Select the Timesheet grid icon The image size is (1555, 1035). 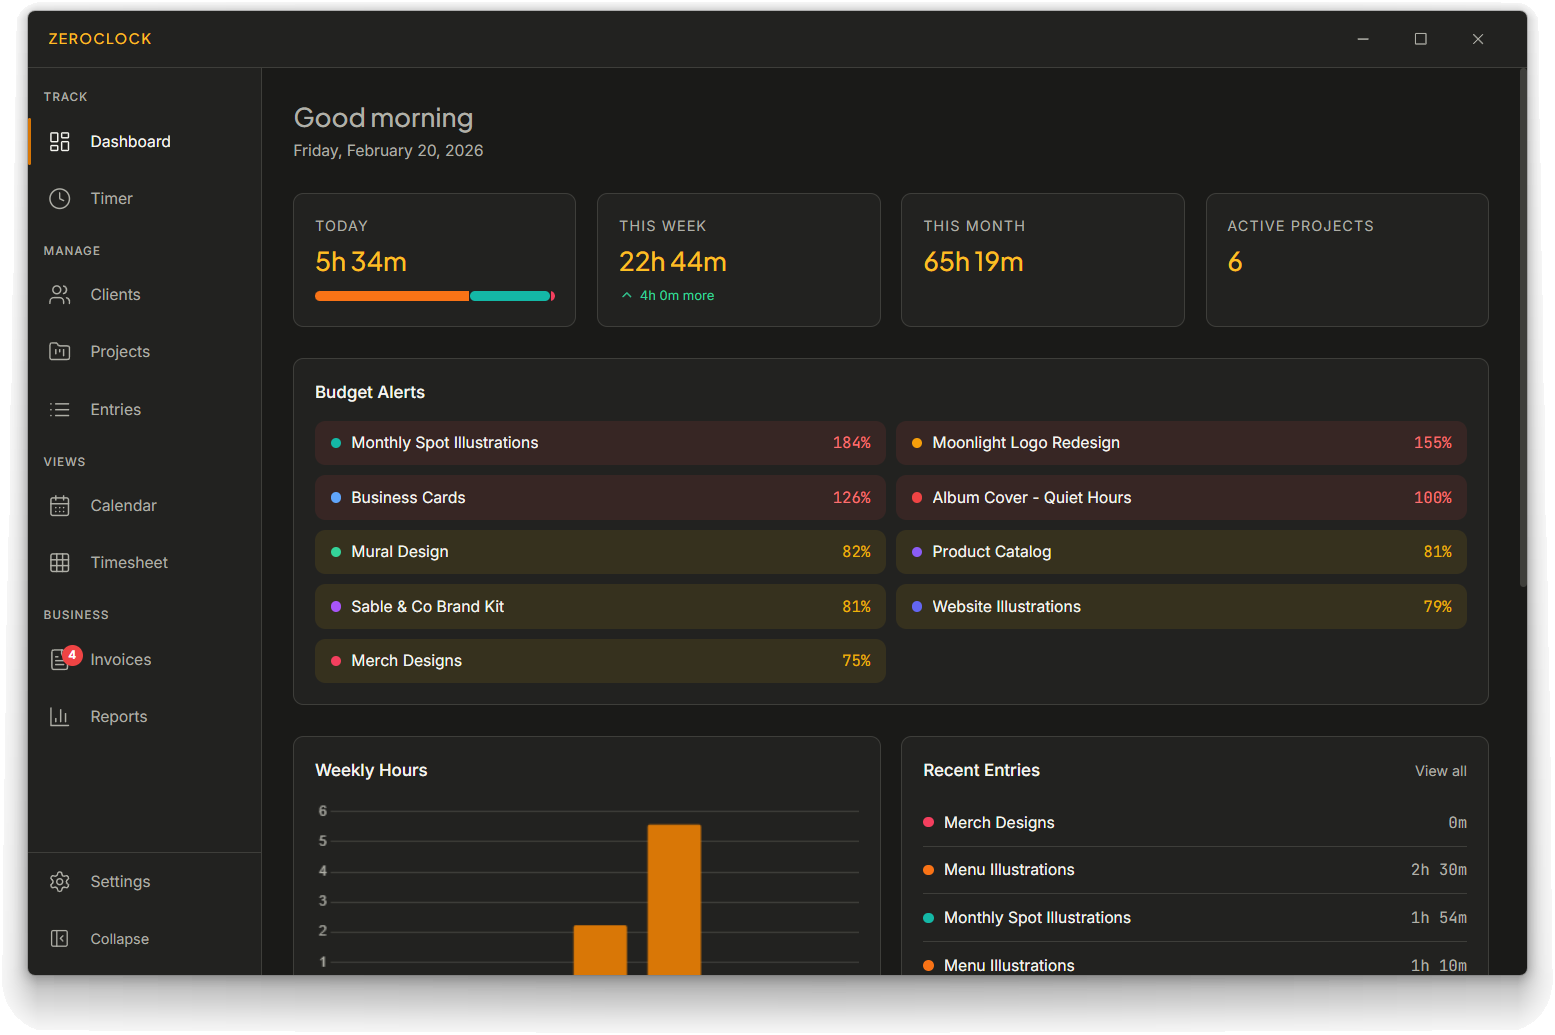point(59,562)
